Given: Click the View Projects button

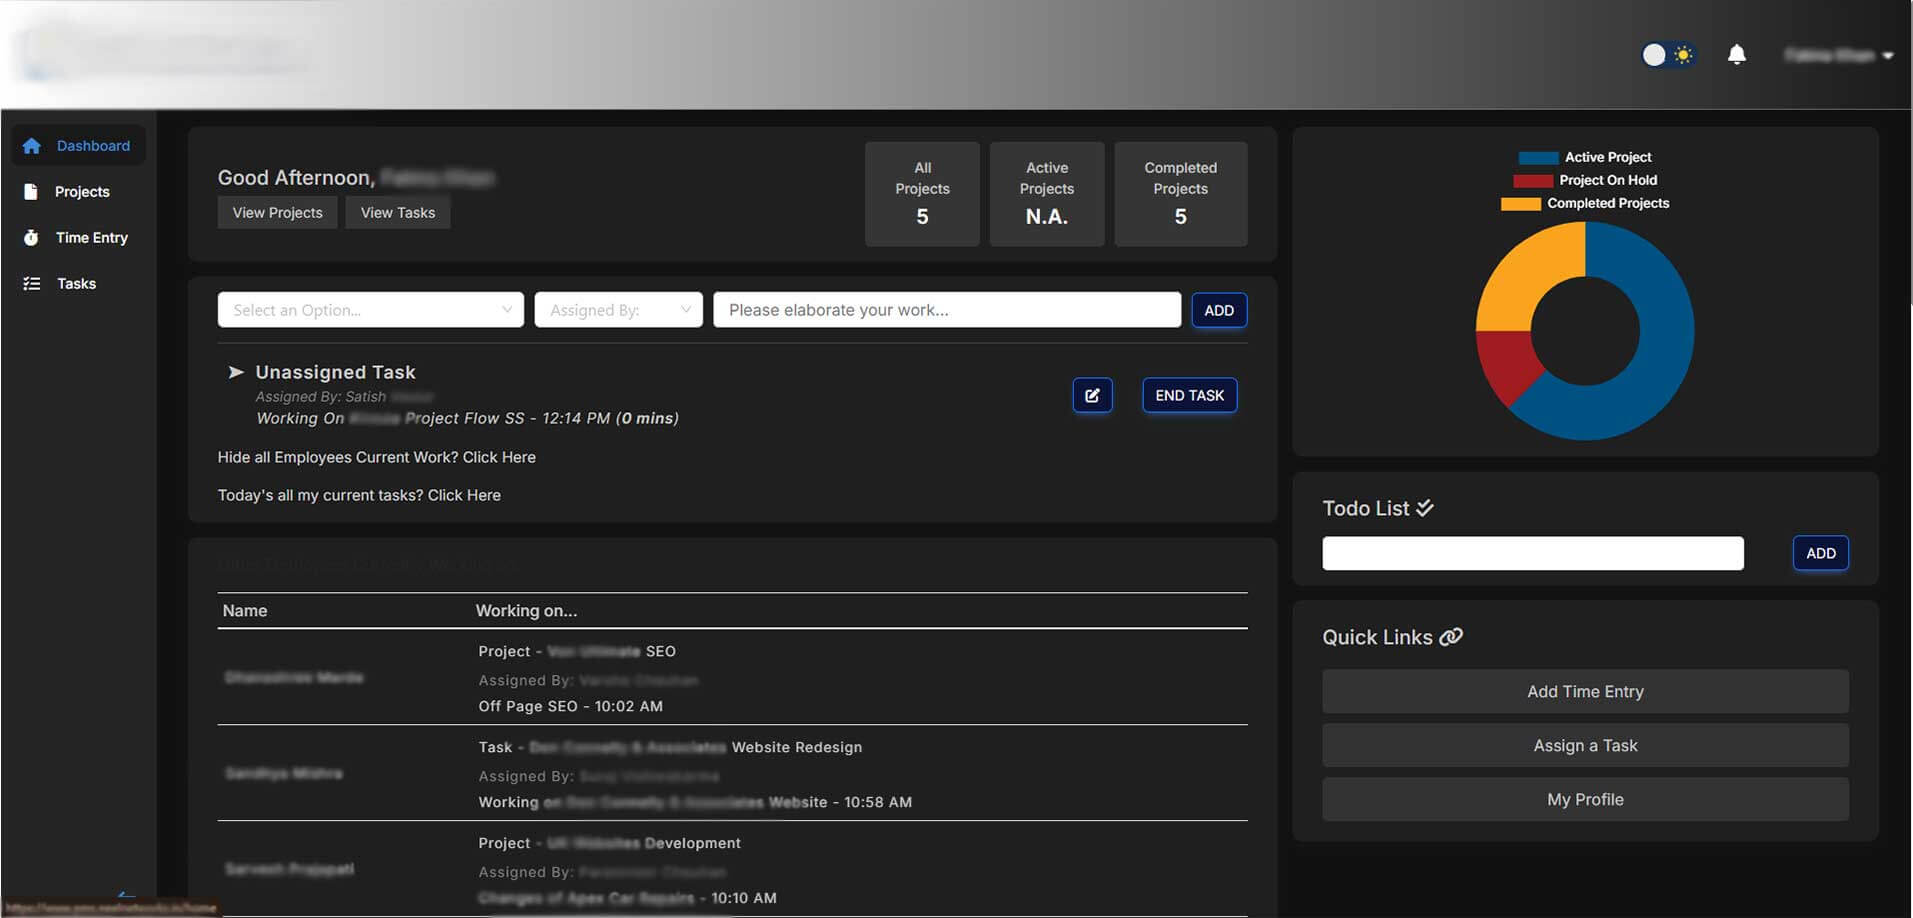Looking at the screenshot, I should pyautogui.click(x=278, y=213).
